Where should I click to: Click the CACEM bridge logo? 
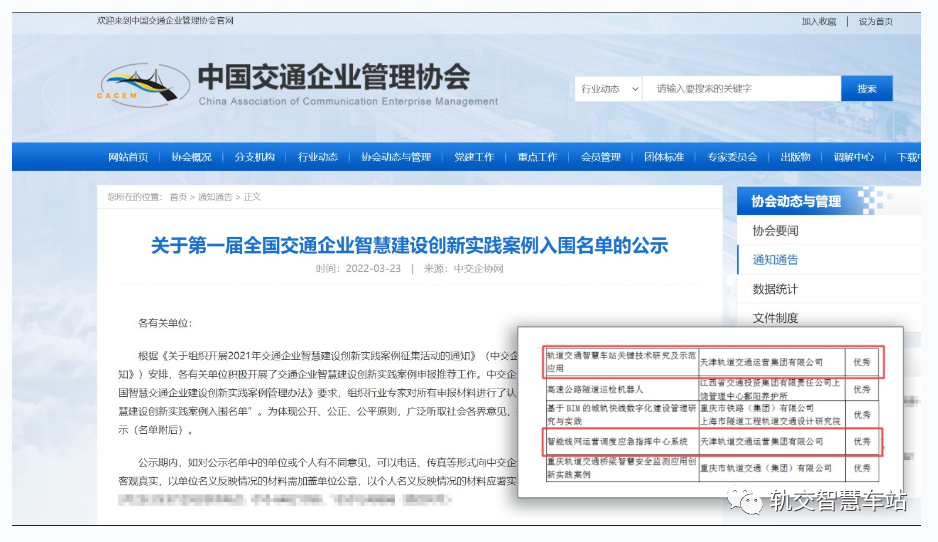(x=144, y=85)
